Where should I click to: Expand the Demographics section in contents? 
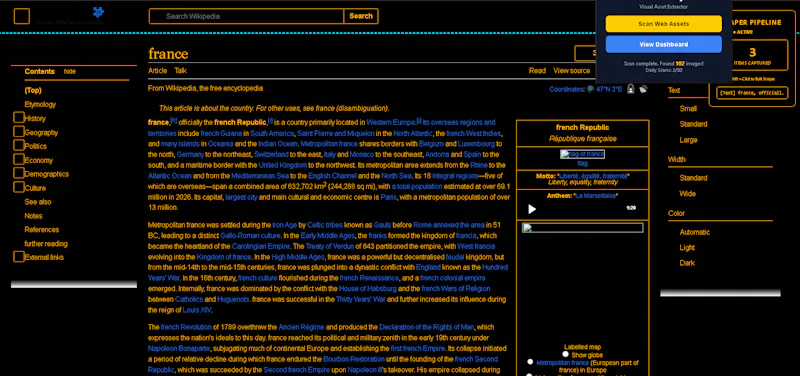(x=19, y=173)
